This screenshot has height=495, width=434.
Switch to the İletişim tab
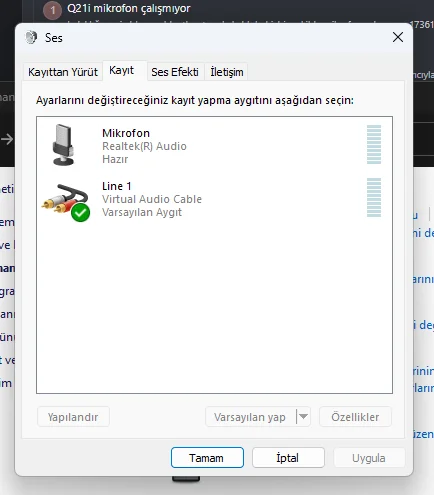226,72
